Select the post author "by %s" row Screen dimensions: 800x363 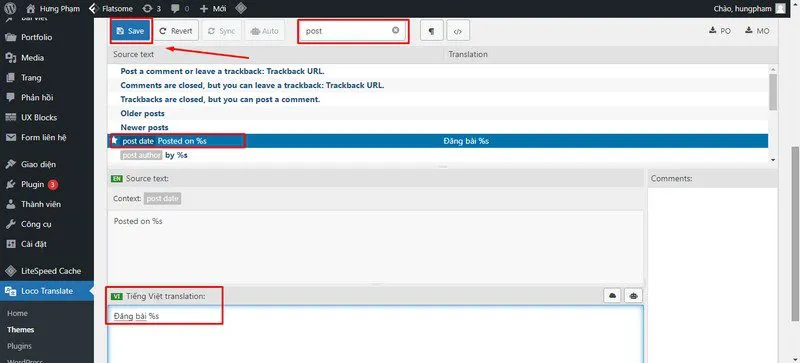(437, 155)
